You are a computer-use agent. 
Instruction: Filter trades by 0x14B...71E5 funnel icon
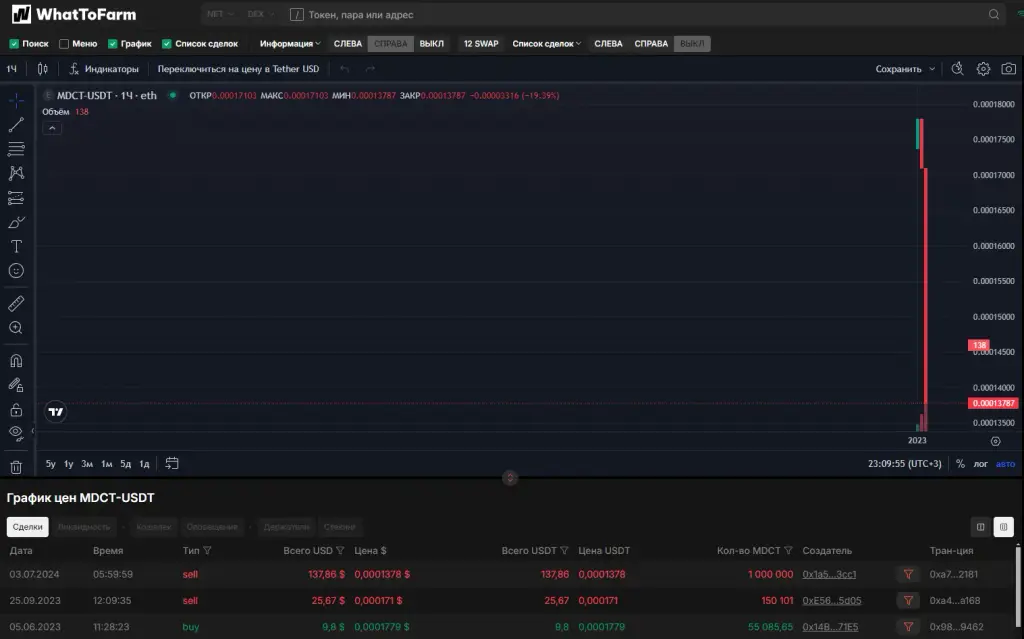tap(908, 627)
